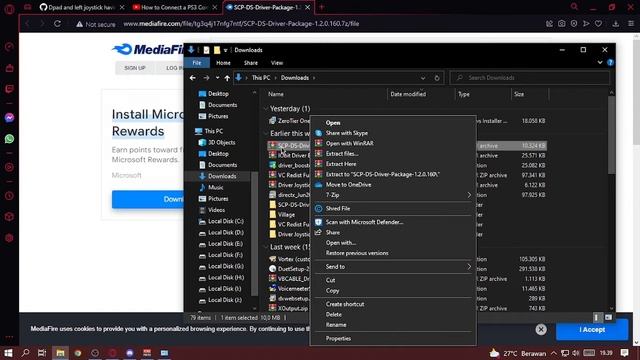Expand the Send to submenu
The image size is (640, 360).
[393, 267]
